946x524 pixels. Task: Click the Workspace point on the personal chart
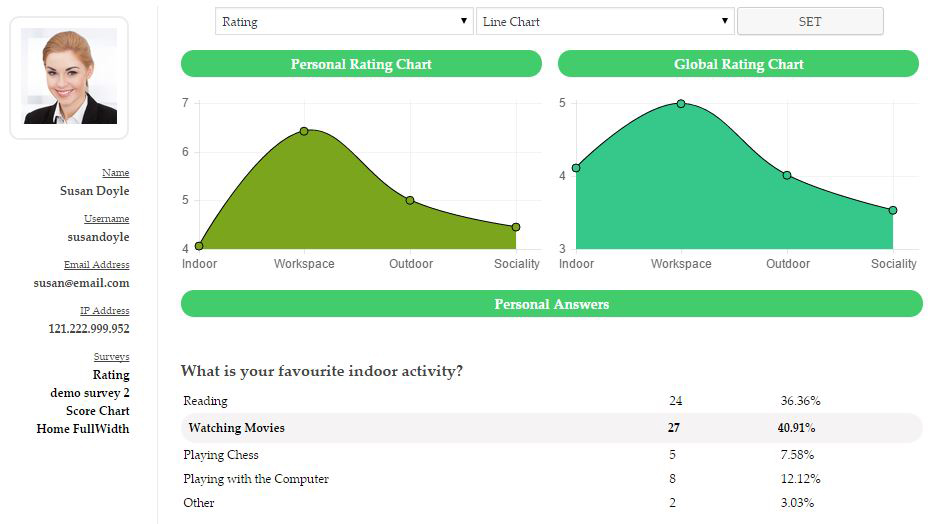click(304, 131)
